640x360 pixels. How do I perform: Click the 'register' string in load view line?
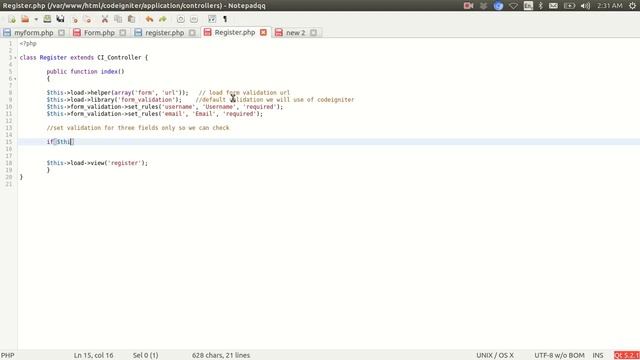point(124,163)
